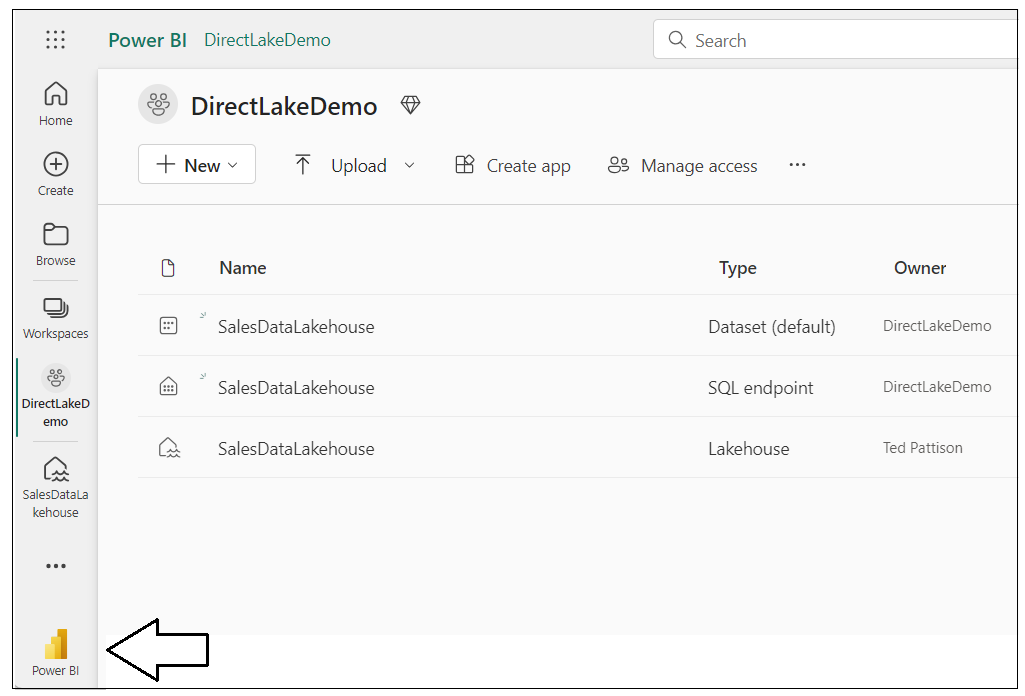Open the New item dropdown
Viewport: 1025px width, 696px height.
click(197, 164)
